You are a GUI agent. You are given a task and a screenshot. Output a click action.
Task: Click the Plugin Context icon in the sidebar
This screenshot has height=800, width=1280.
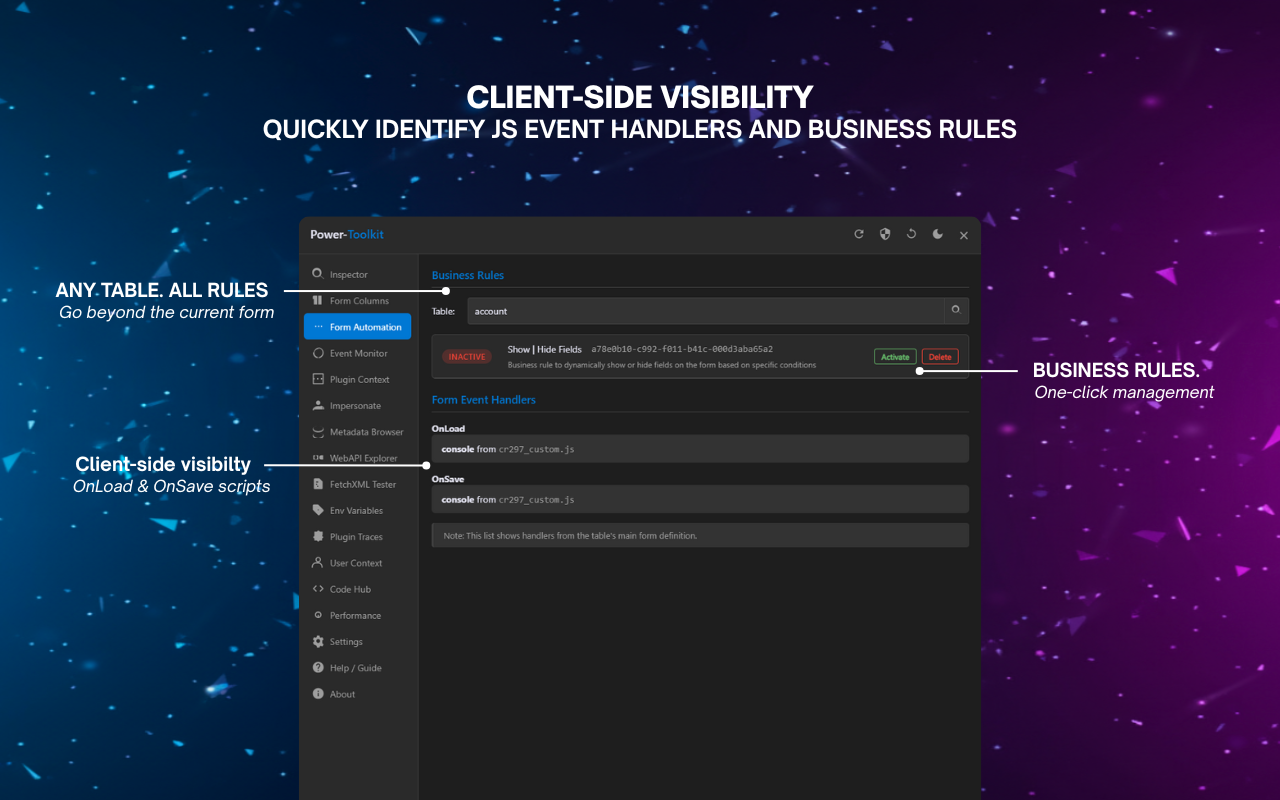click(x=318, y=379)
